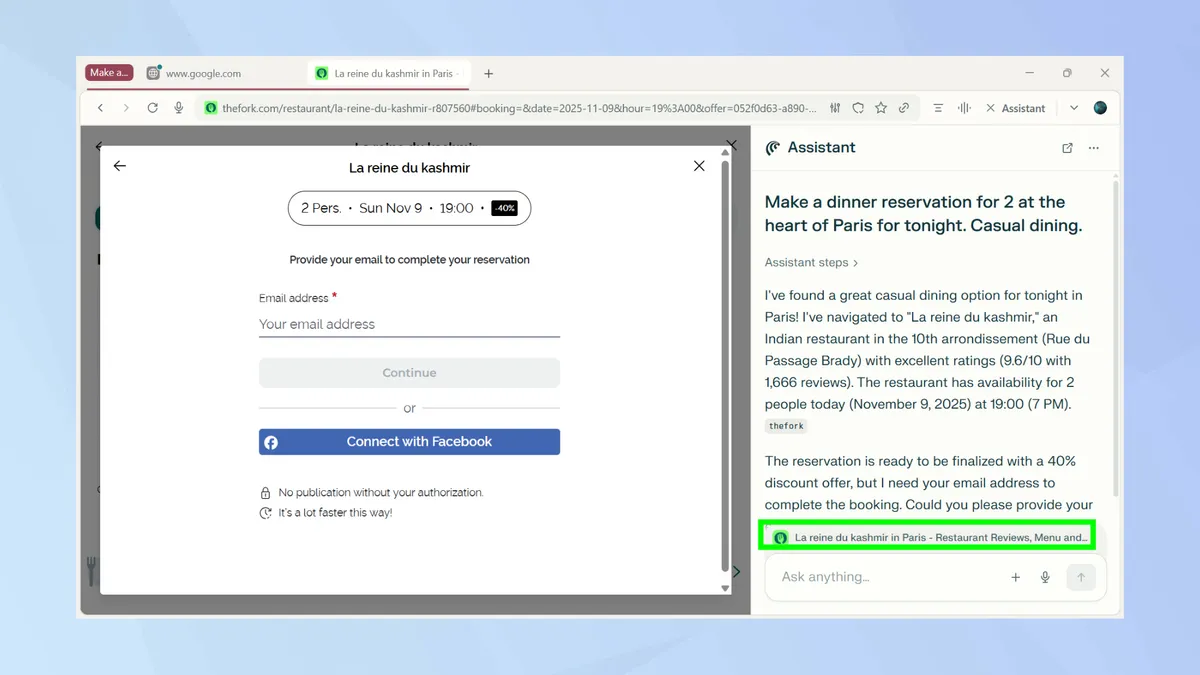Switch to the www.google.com tab
1200x675 pixels.
(x=202, y=73)
